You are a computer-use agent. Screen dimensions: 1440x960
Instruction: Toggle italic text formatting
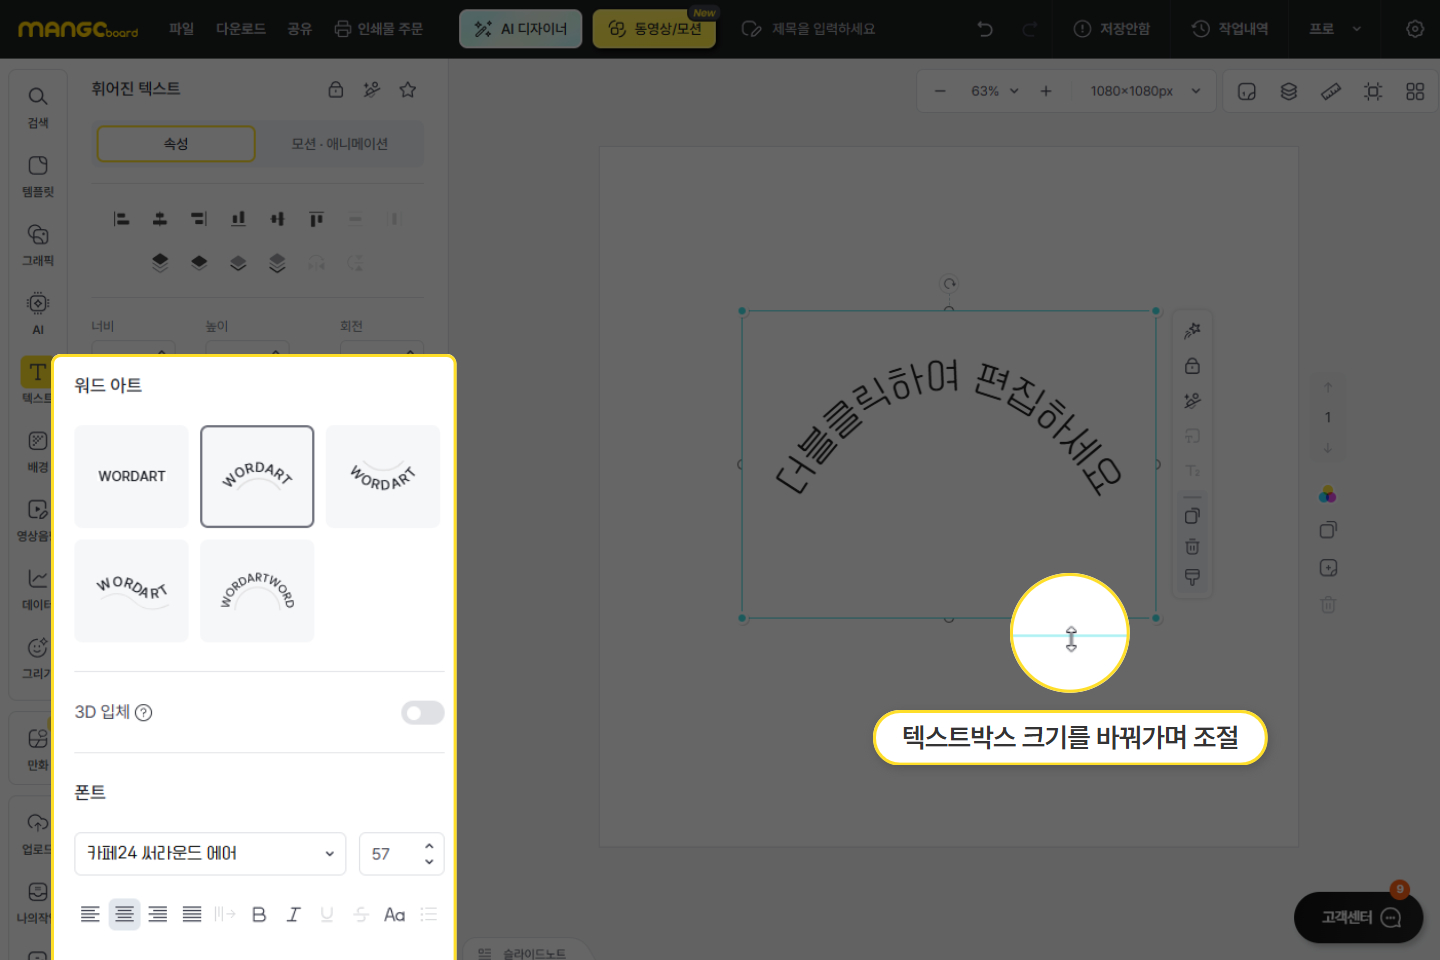point(293,914)
